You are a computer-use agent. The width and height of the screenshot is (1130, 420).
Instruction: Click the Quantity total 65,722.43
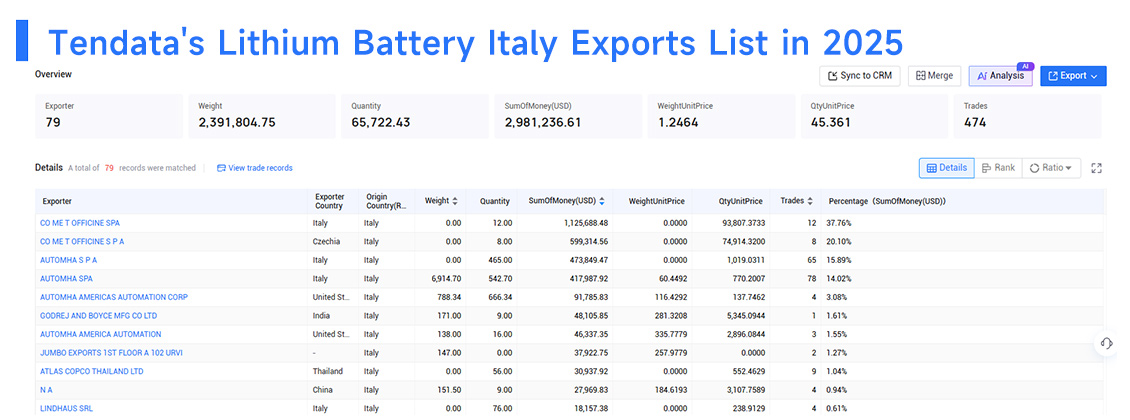(381, 123)
